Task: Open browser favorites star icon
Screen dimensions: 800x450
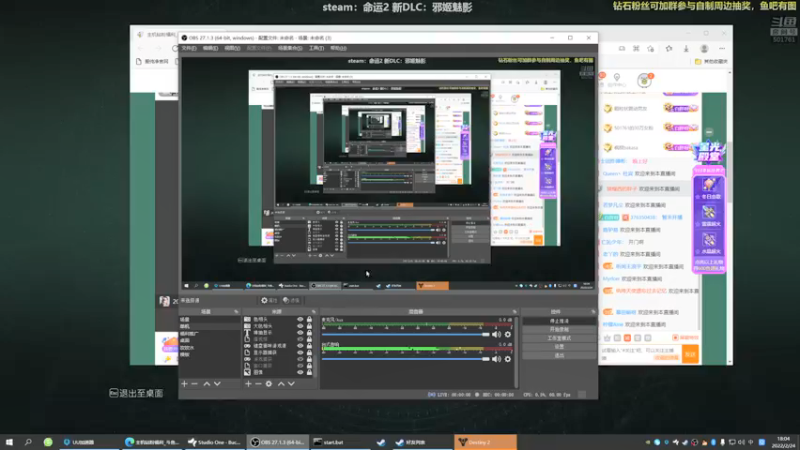Action: click(669, 48)
